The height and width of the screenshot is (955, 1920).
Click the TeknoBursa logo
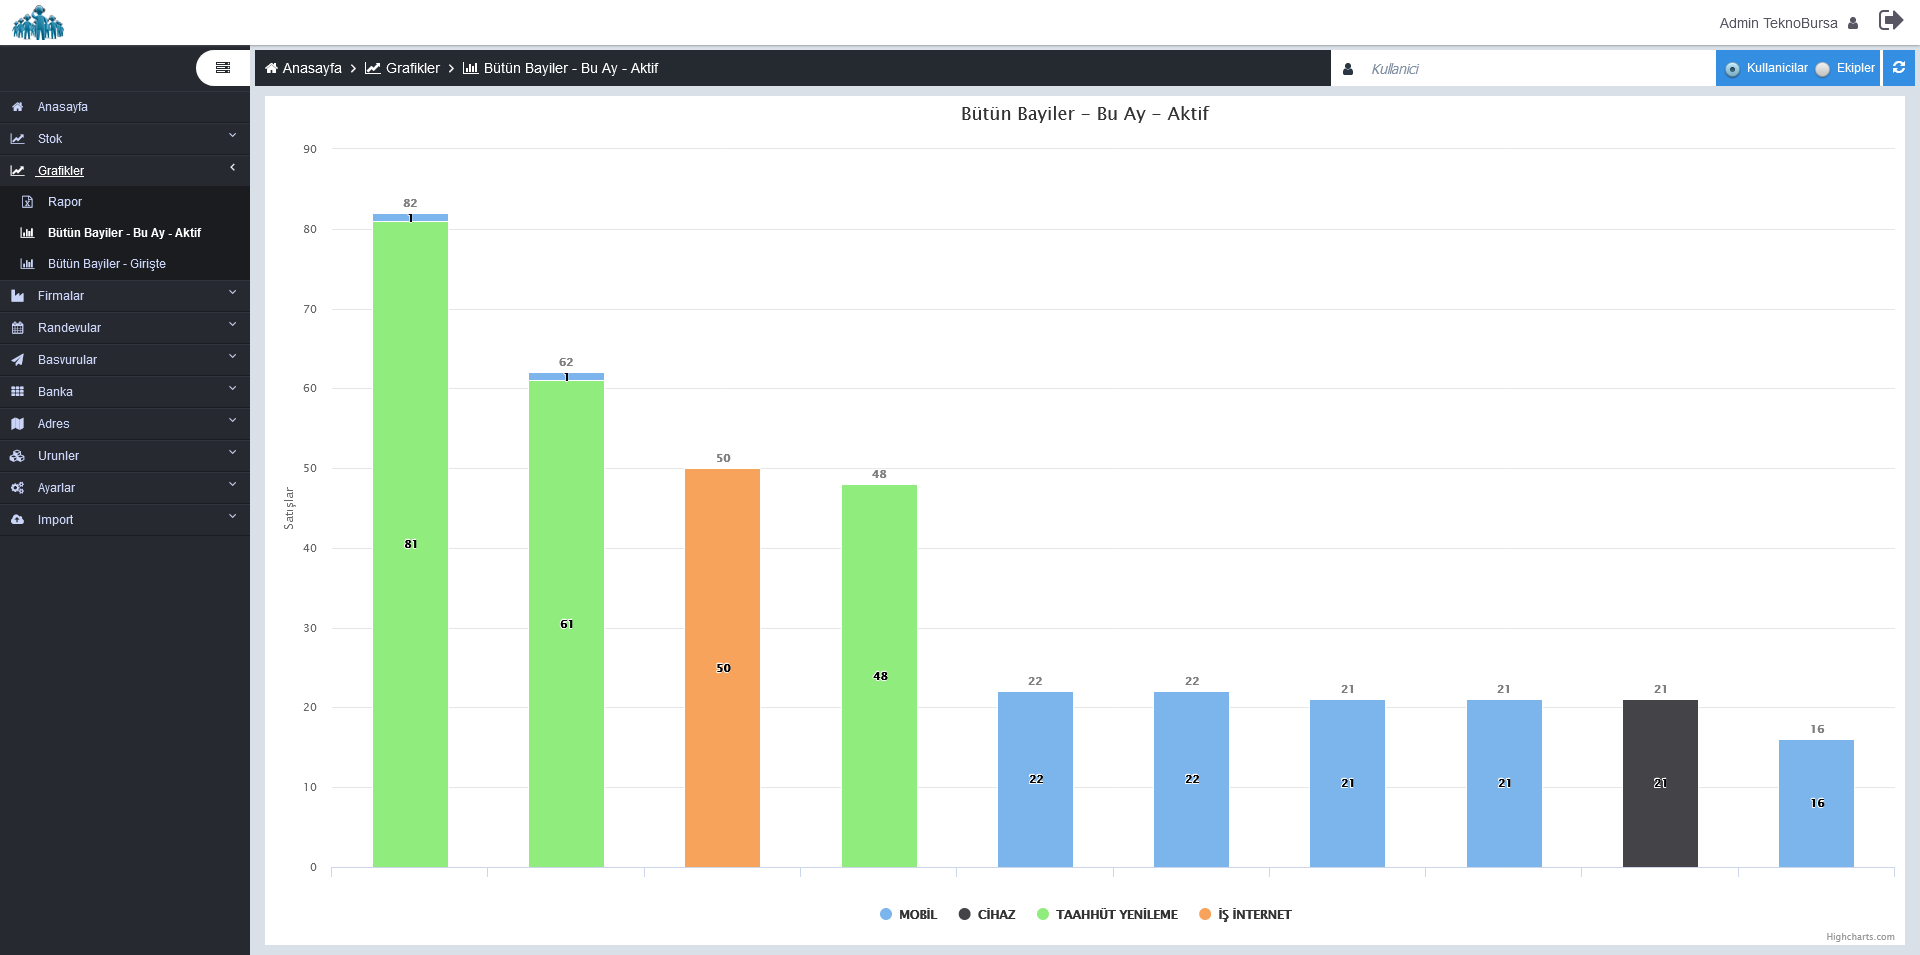pyautogui.click(x=38, y=23)
